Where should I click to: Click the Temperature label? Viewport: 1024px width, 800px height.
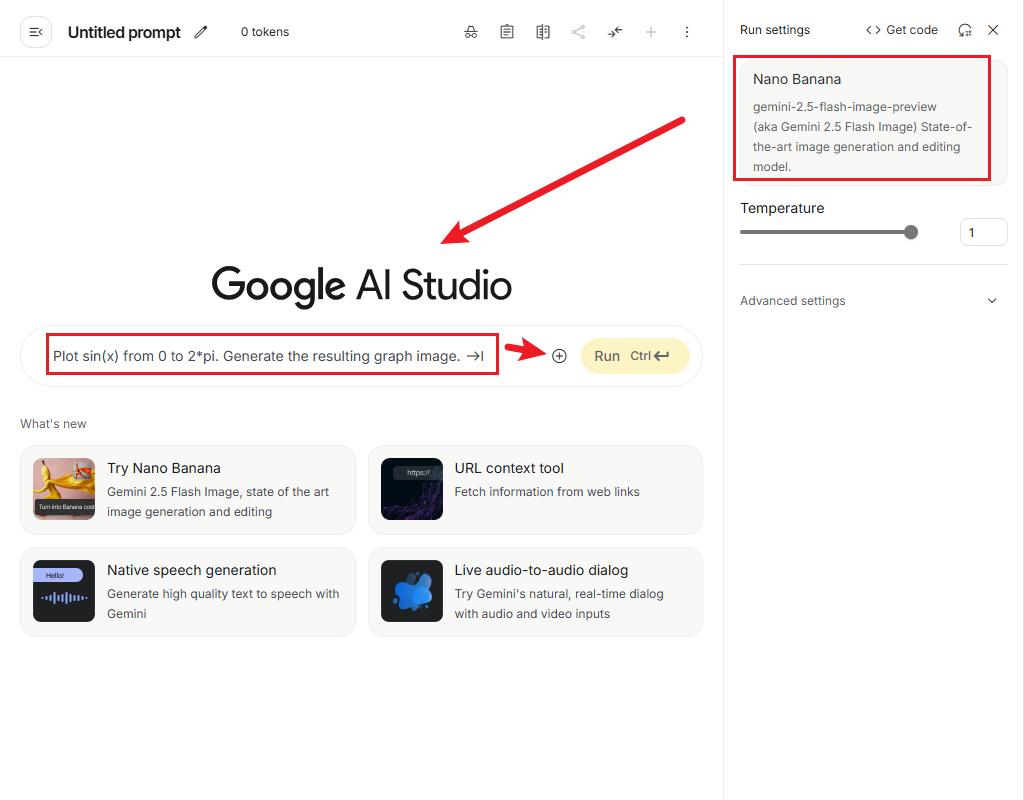pyautogui.click(x=782, y=208)
